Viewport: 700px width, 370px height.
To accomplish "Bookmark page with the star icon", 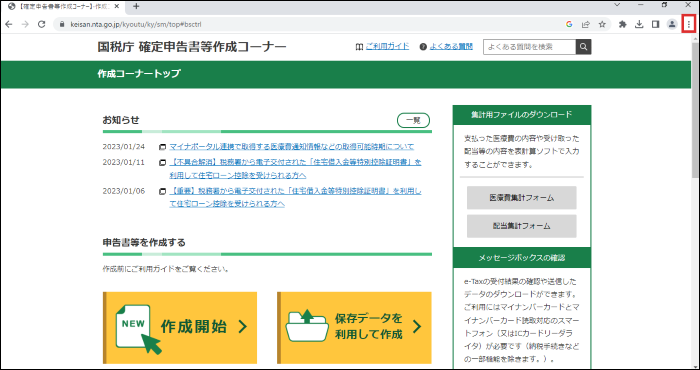I will tap(602, 25).
